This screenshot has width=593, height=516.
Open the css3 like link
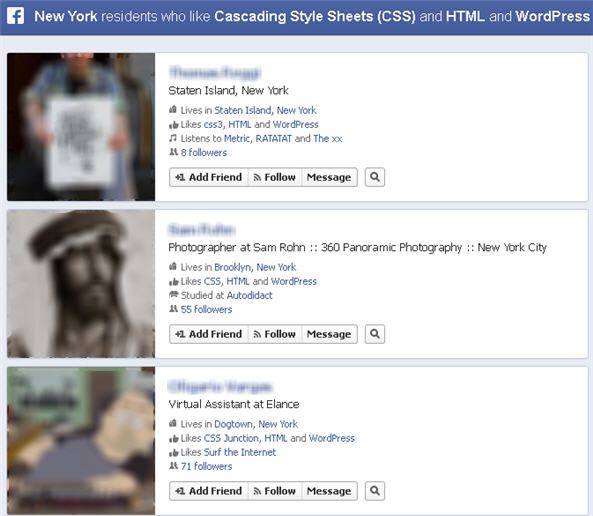point(213,124)
